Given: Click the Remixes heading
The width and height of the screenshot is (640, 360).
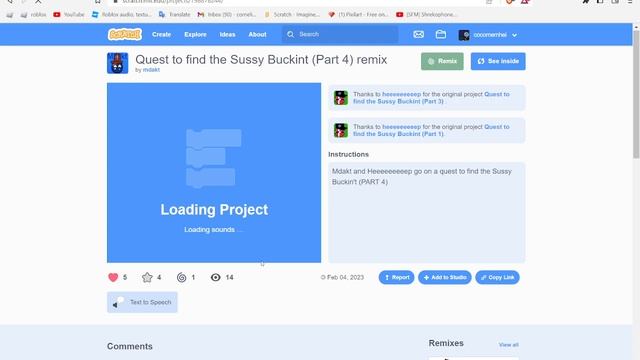Looking at the screenshot, I should click(x=446, y=343).
